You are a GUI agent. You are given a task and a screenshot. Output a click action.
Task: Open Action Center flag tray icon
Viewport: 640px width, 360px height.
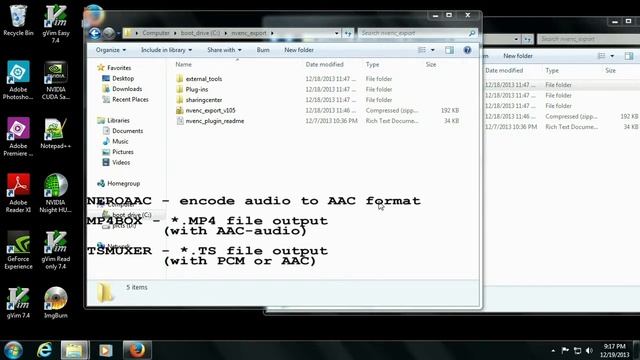tap(565, 351)
